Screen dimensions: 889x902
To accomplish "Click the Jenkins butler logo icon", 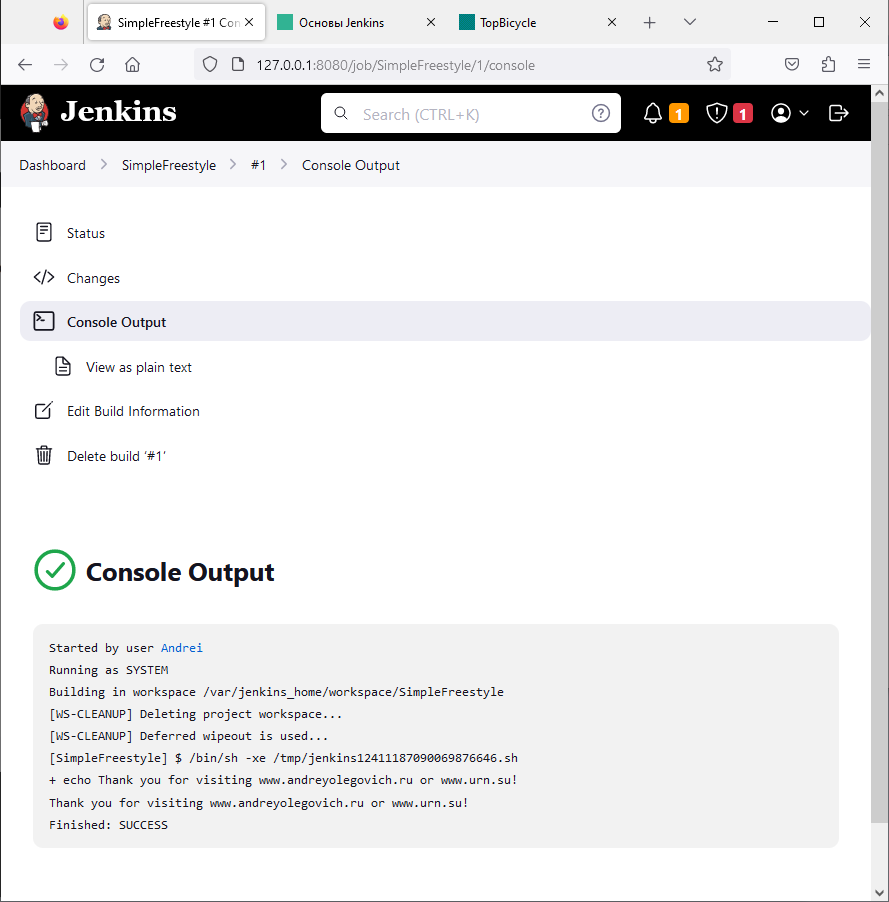I will tap(35, 113).
